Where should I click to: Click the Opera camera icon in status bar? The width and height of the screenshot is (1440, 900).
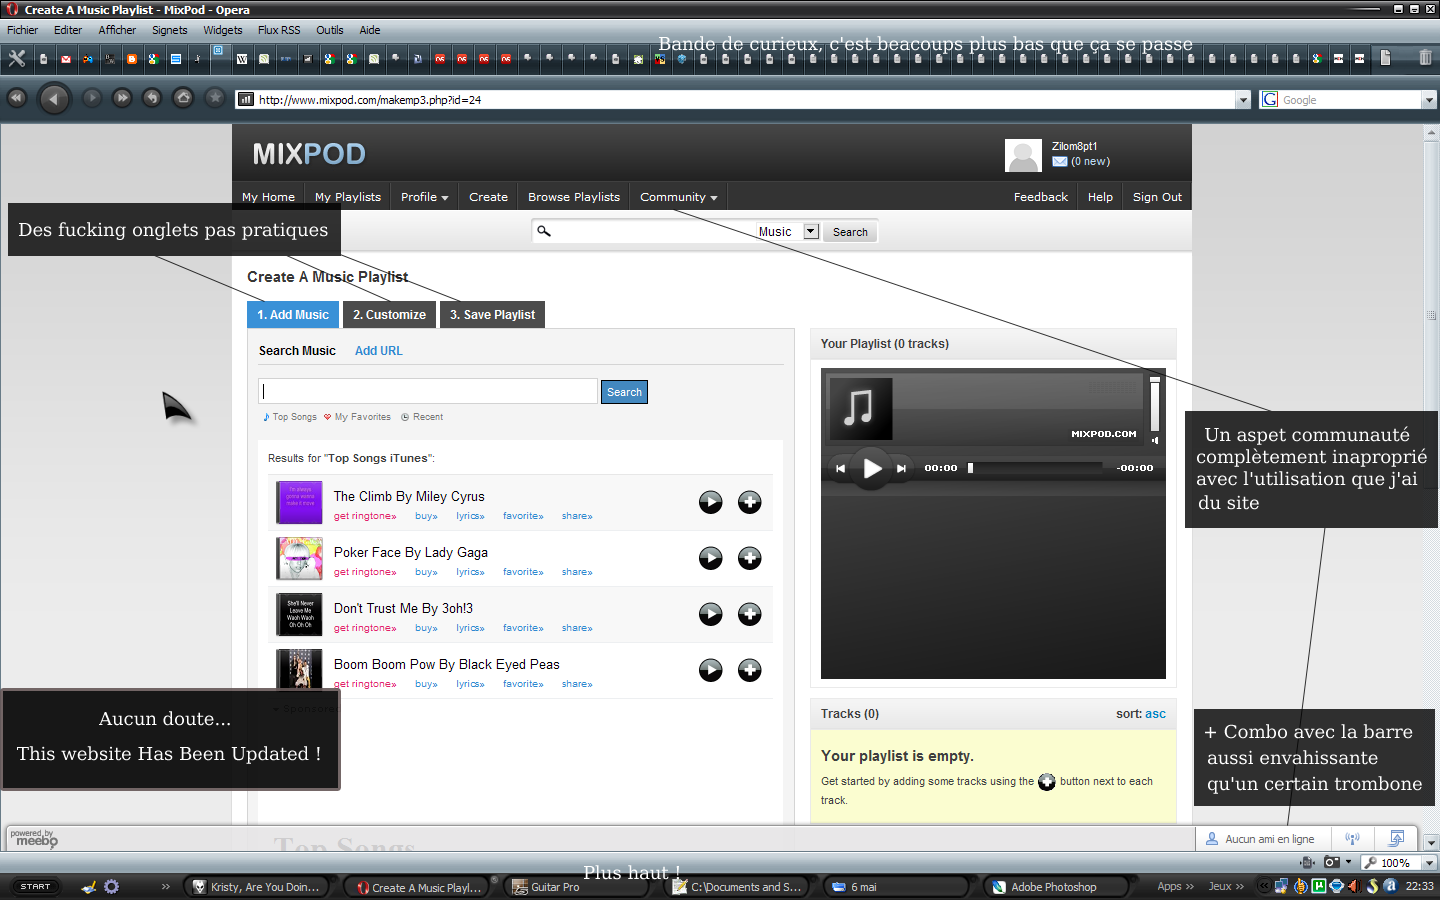tap(1331, 862)
